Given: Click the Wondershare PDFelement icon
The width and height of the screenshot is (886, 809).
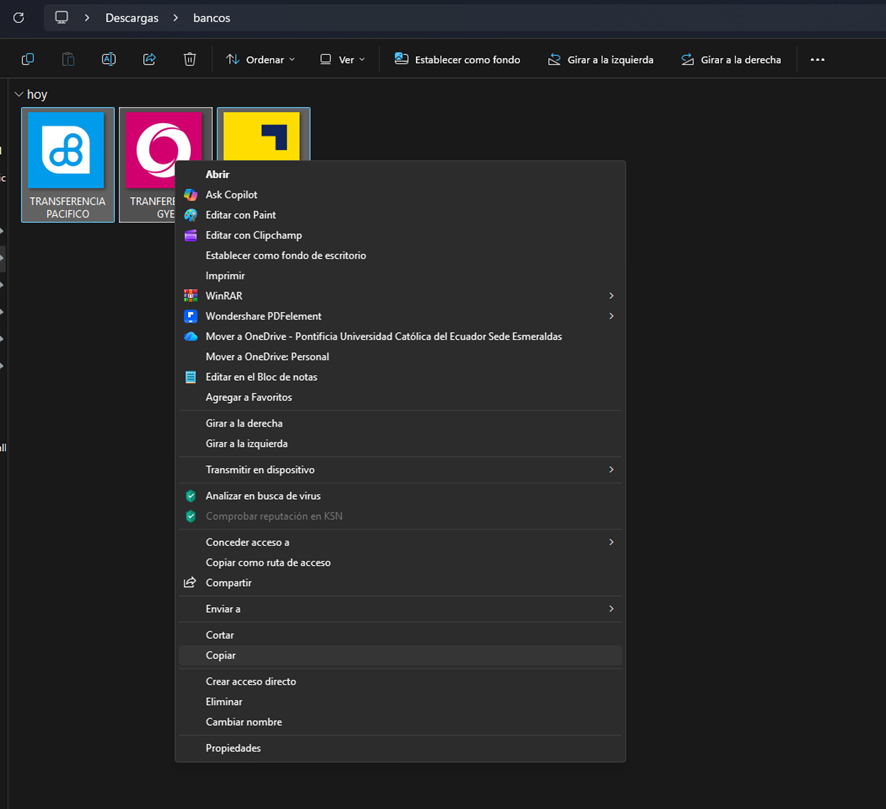Looking at the screenshot, I should click(x=191, y=316).
